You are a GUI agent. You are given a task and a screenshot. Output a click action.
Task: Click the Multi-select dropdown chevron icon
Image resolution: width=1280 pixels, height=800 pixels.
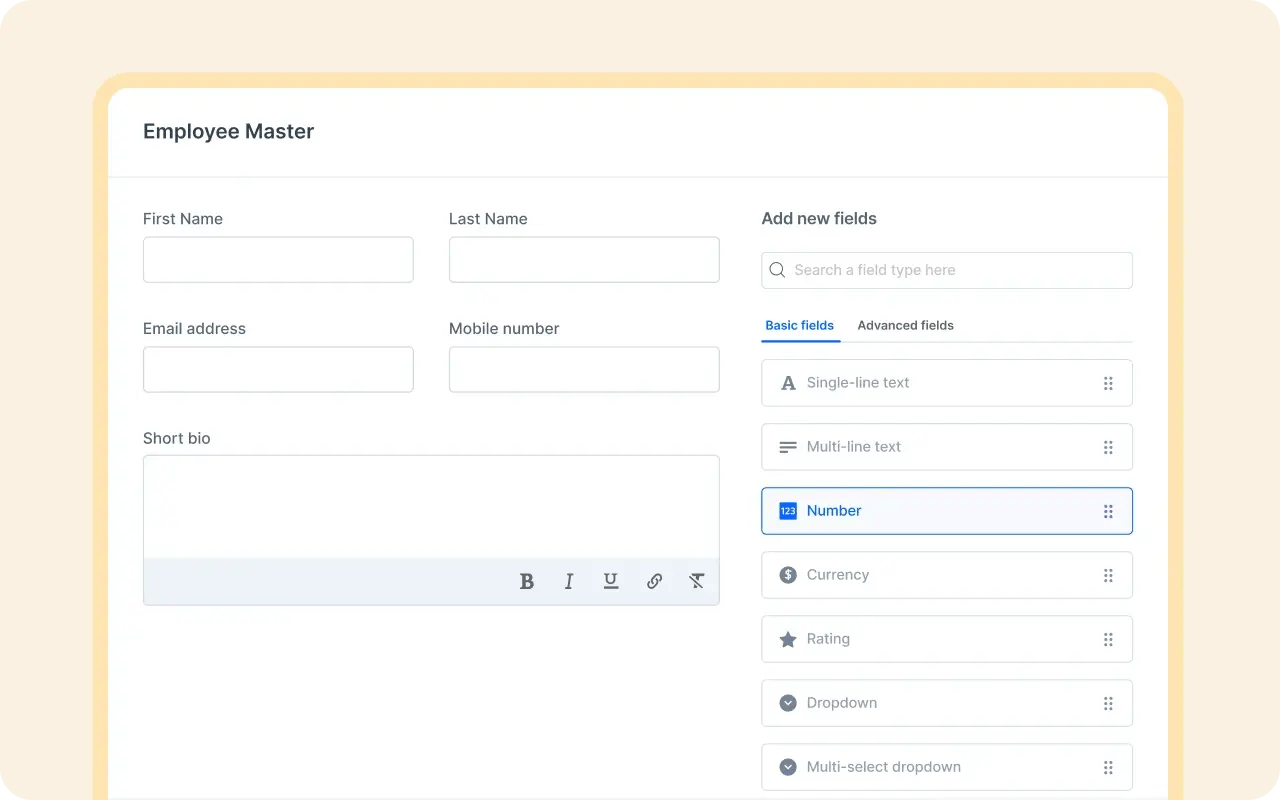pos(788,767)
